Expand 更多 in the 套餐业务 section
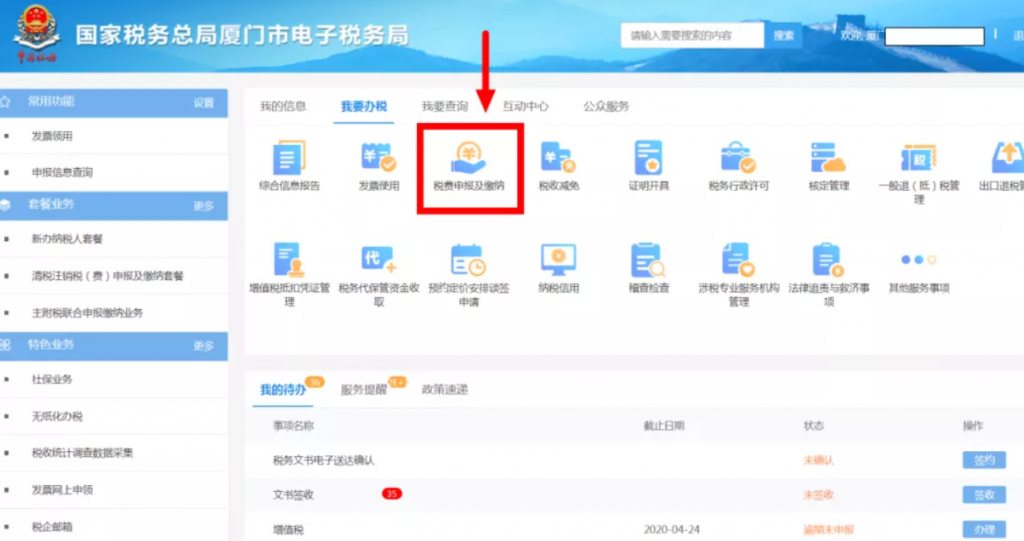 point(203,206)
